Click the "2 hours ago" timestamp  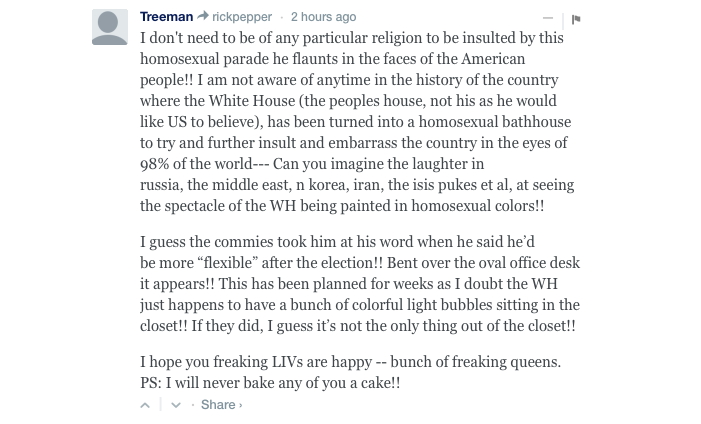pos(323,17)
